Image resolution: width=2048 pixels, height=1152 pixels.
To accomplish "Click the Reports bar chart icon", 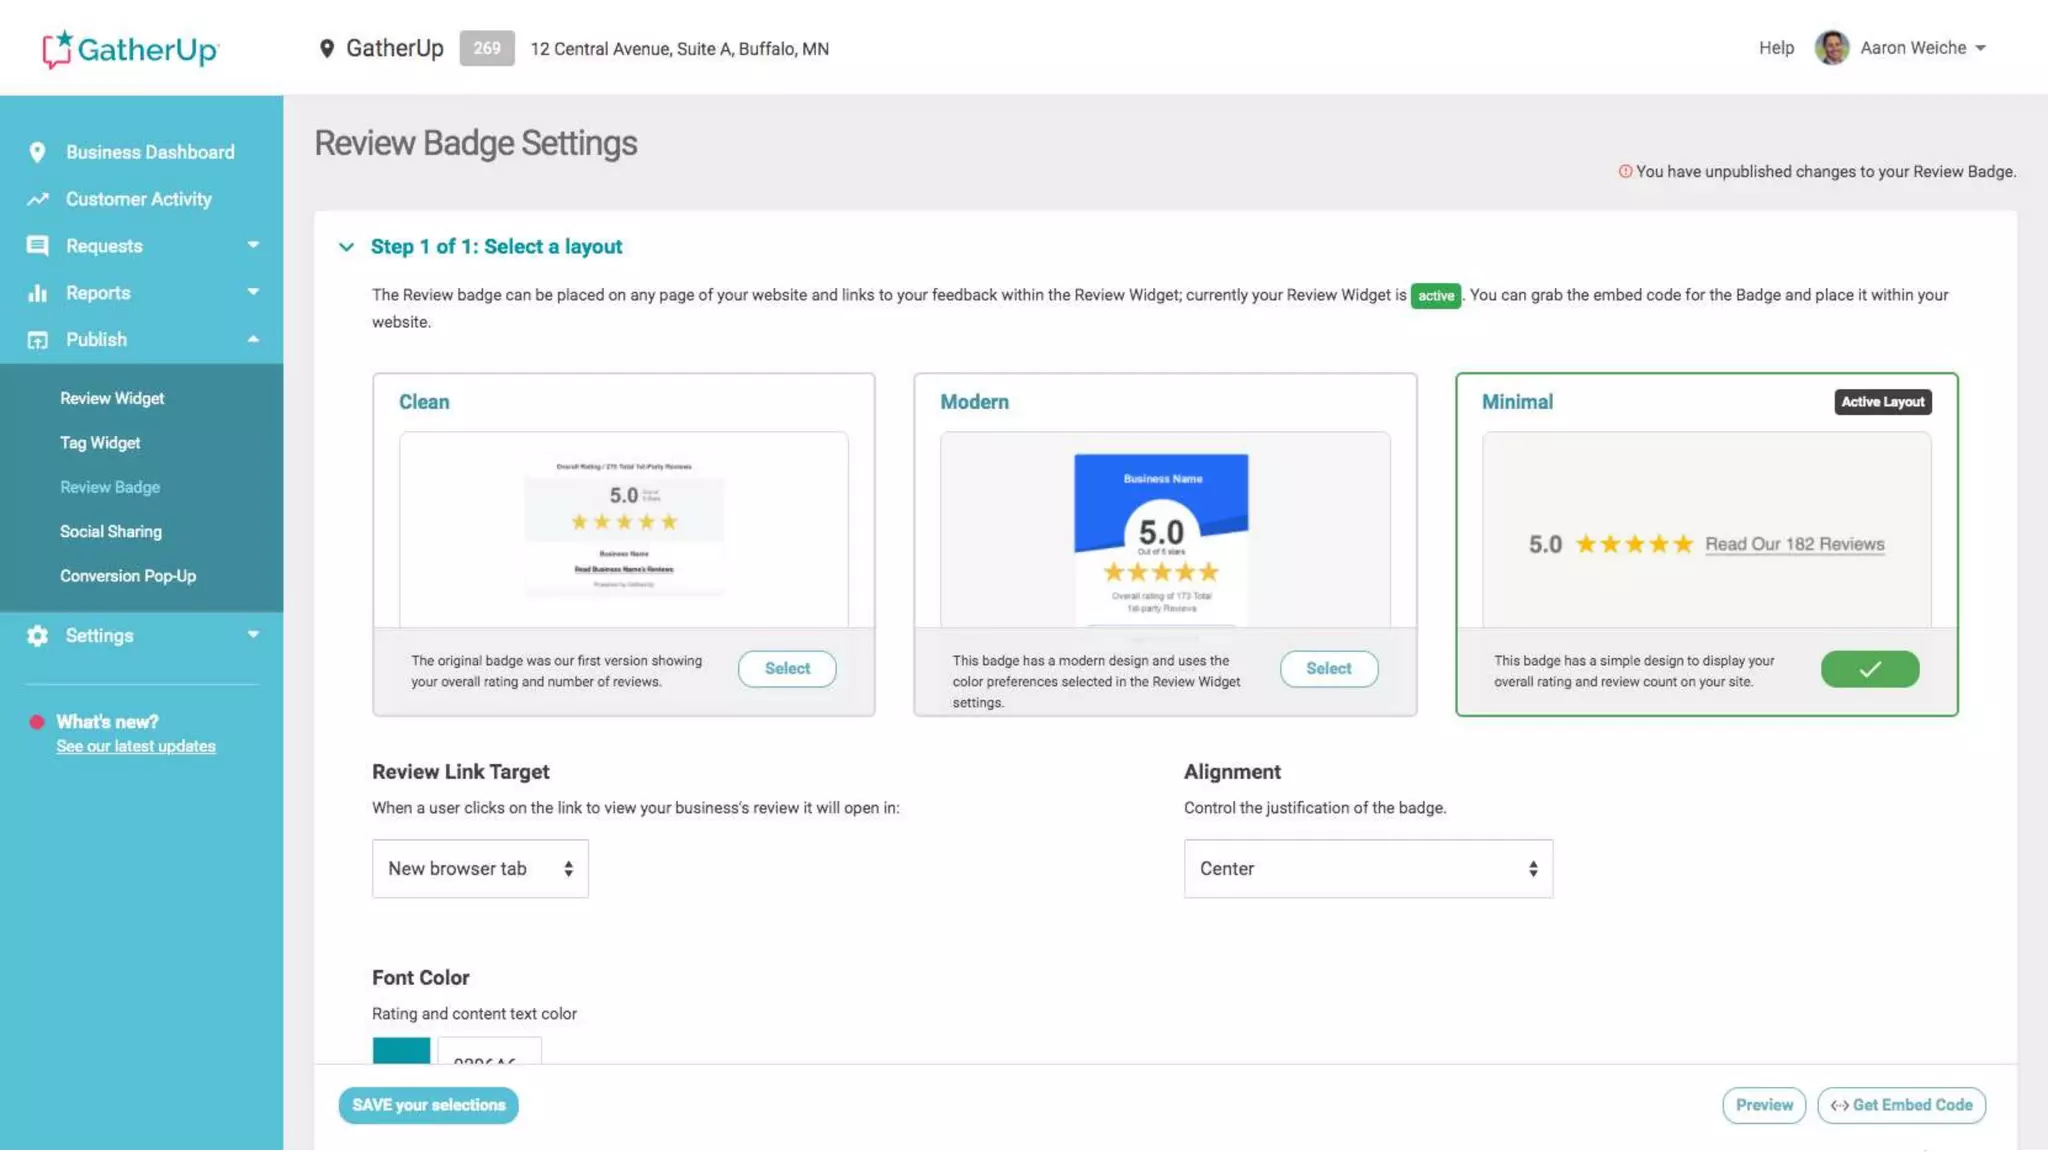I will [37, 293].
